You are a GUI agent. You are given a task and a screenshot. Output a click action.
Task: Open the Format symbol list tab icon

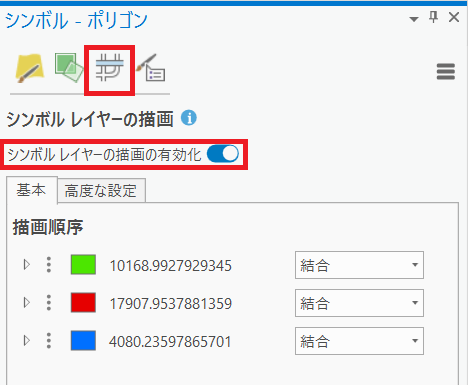pyautogui.click(x=150, y=68)
